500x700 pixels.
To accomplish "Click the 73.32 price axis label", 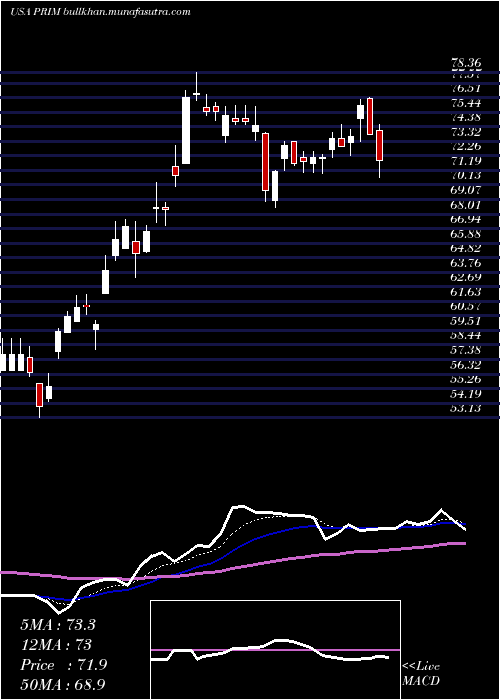I will tap(466, 132).
